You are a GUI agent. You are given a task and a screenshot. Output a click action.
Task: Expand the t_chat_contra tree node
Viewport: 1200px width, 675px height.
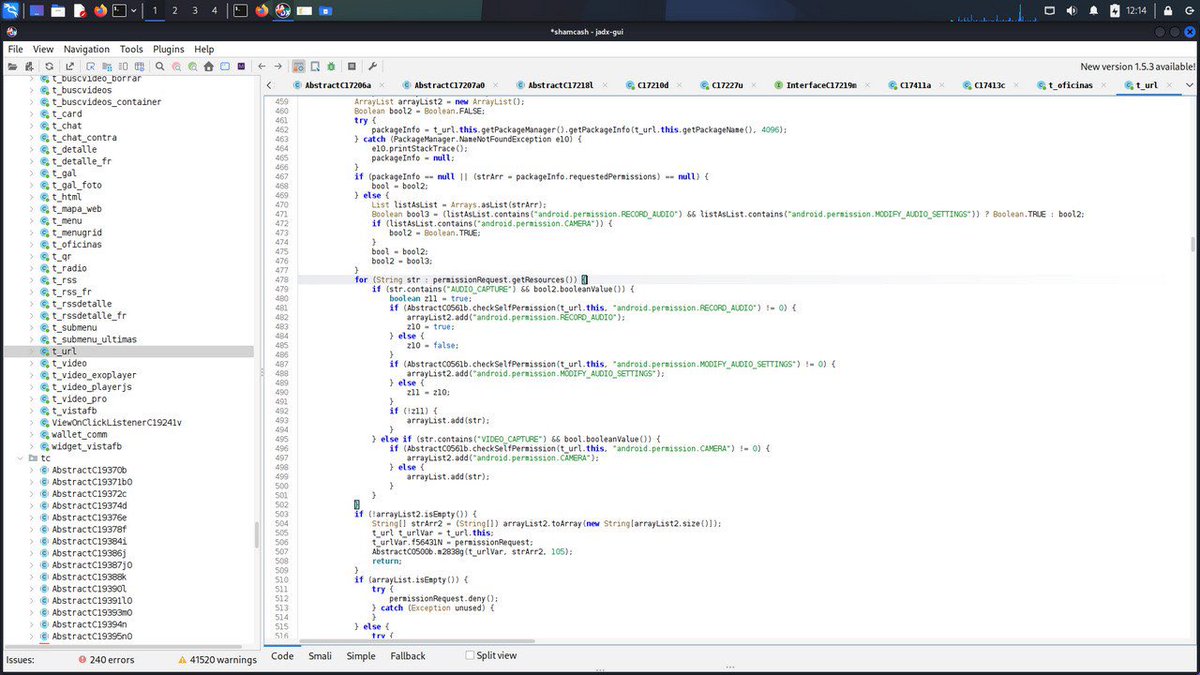[x=31, y=138]
